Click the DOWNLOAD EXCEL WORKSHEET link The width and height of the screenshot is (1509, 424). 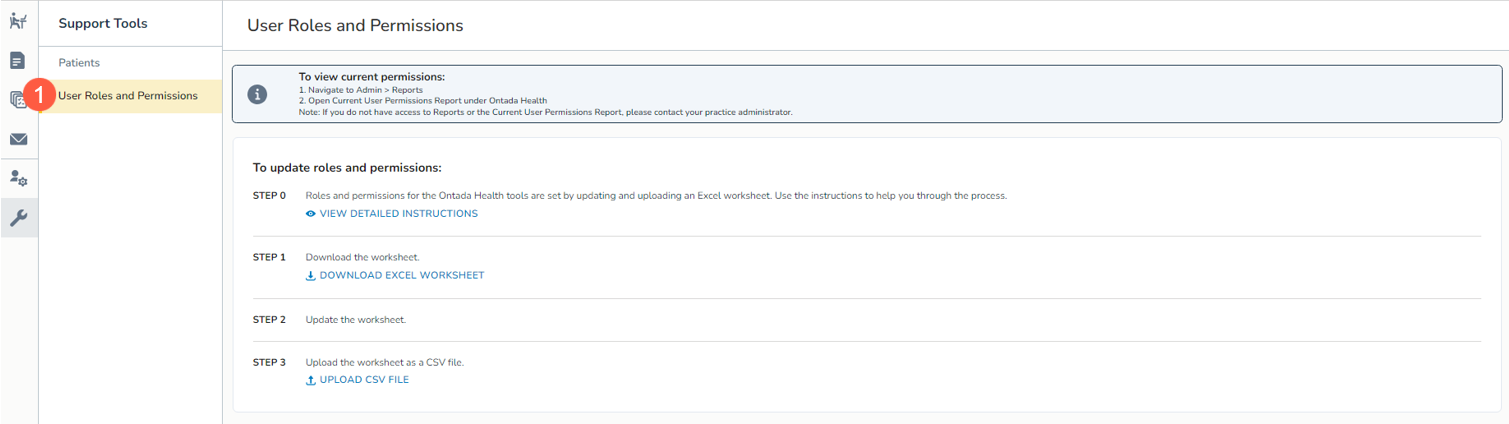[401, 276]
